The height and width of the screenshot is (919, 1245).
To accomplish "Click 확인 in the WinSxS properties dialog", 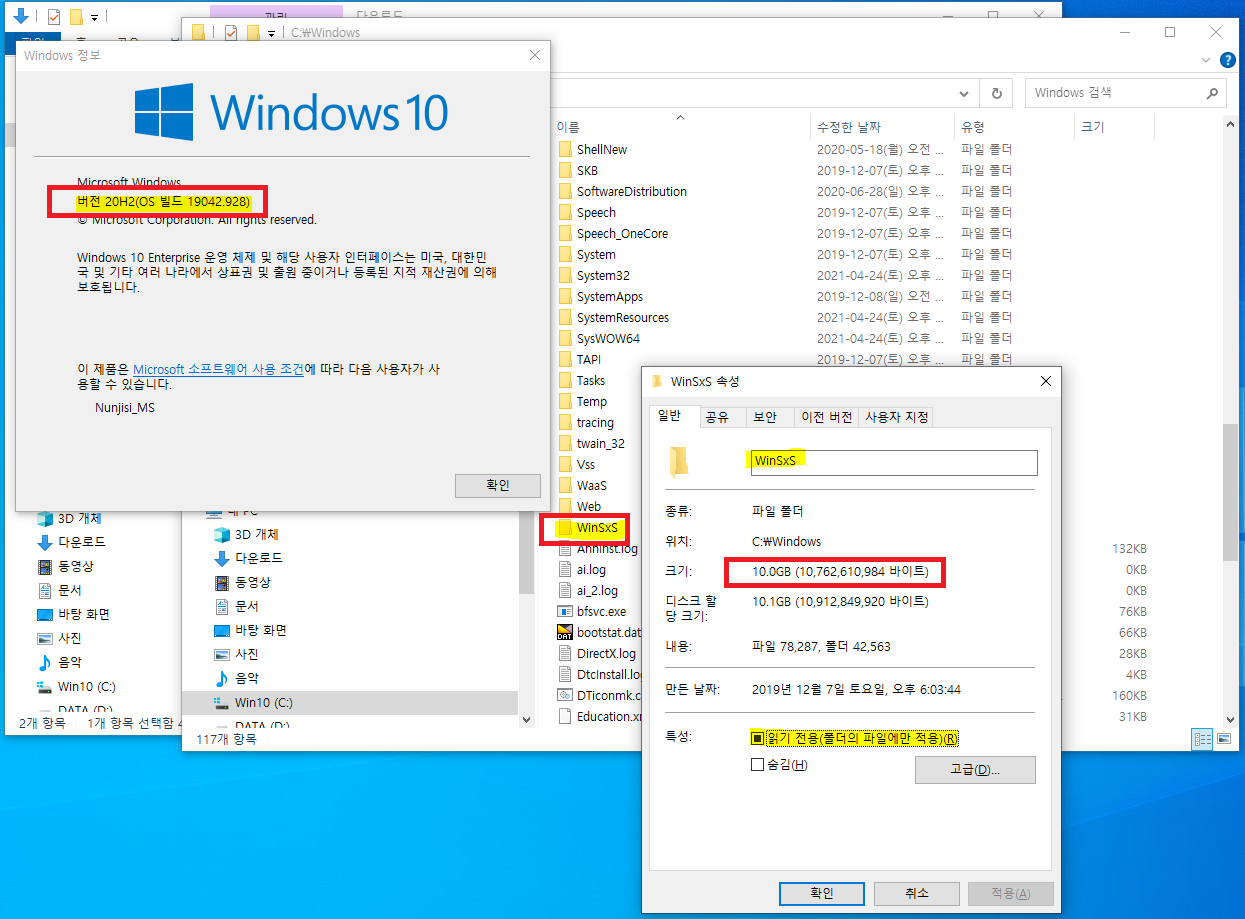I will click(x=821, y=893).
